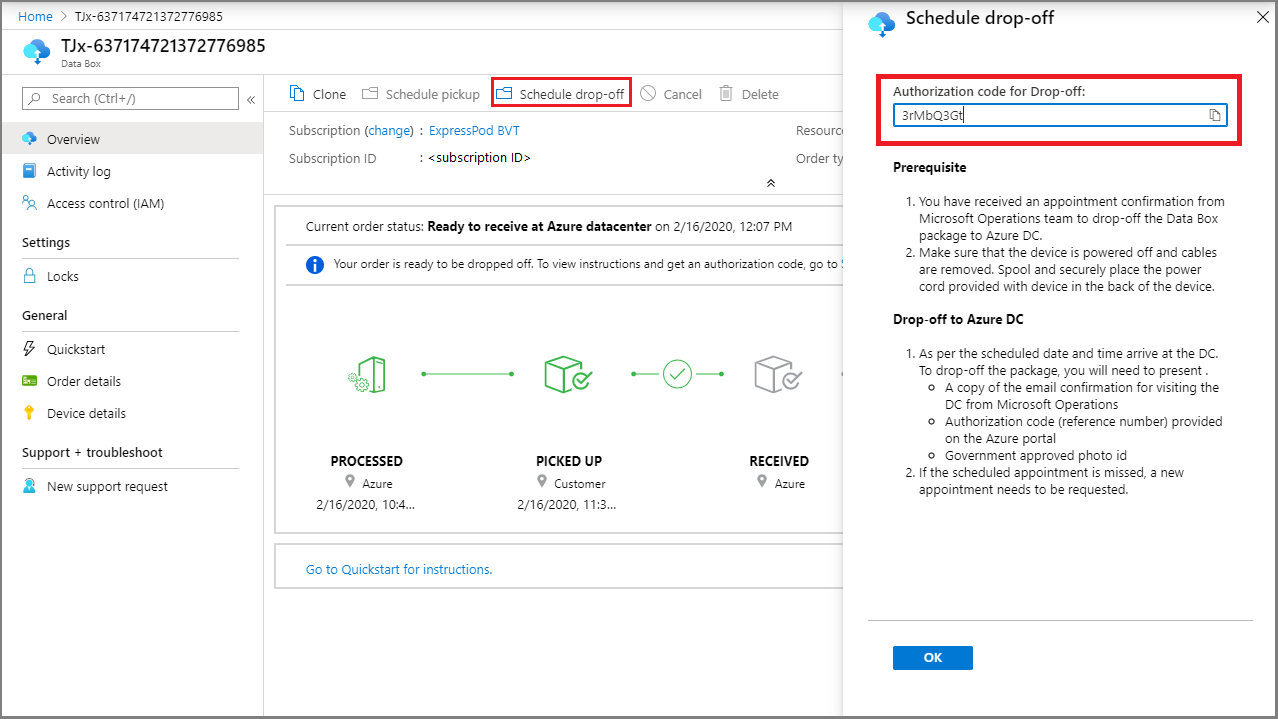Open Activity log in sidebar

79,171
